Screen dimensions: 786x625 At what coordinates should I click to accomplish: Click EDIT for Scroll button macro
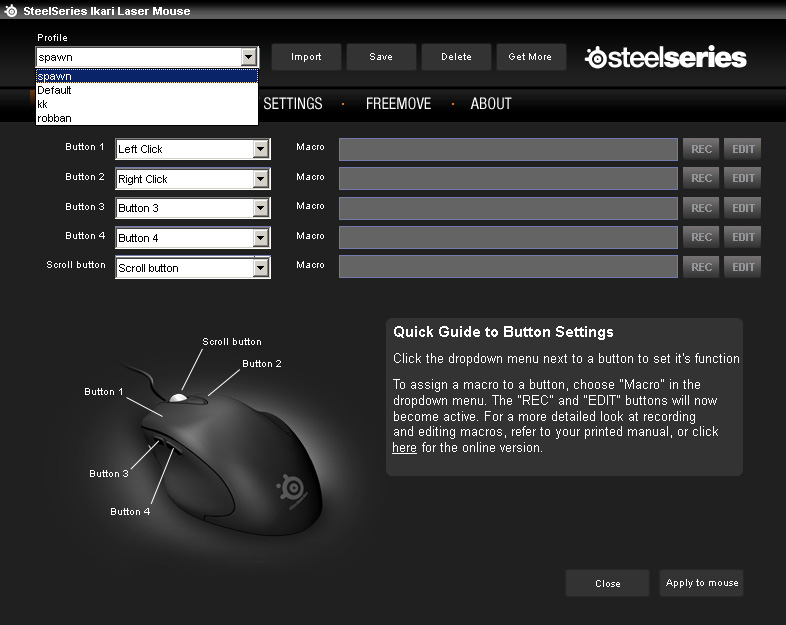(x=743, y=267)
